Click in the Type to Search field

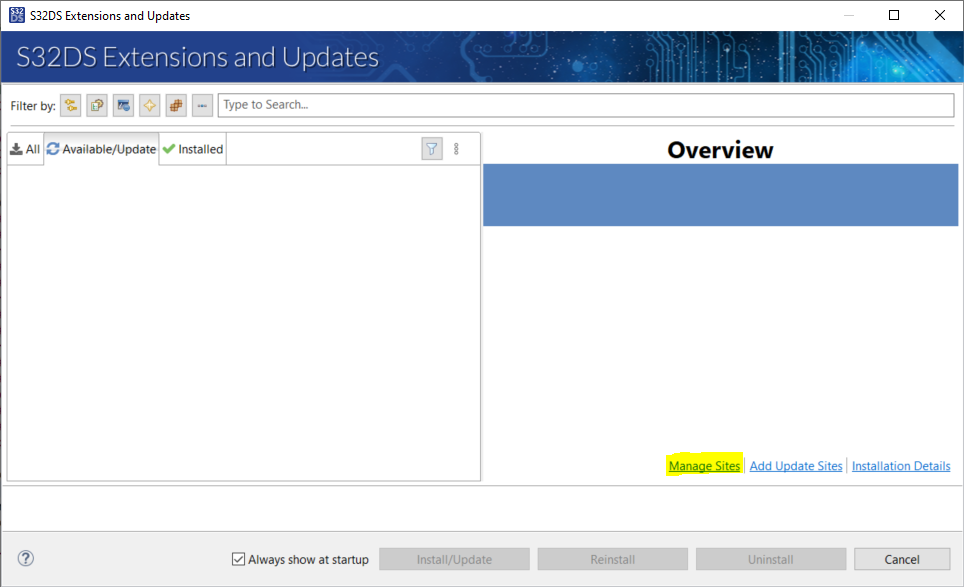pos(586,105)
